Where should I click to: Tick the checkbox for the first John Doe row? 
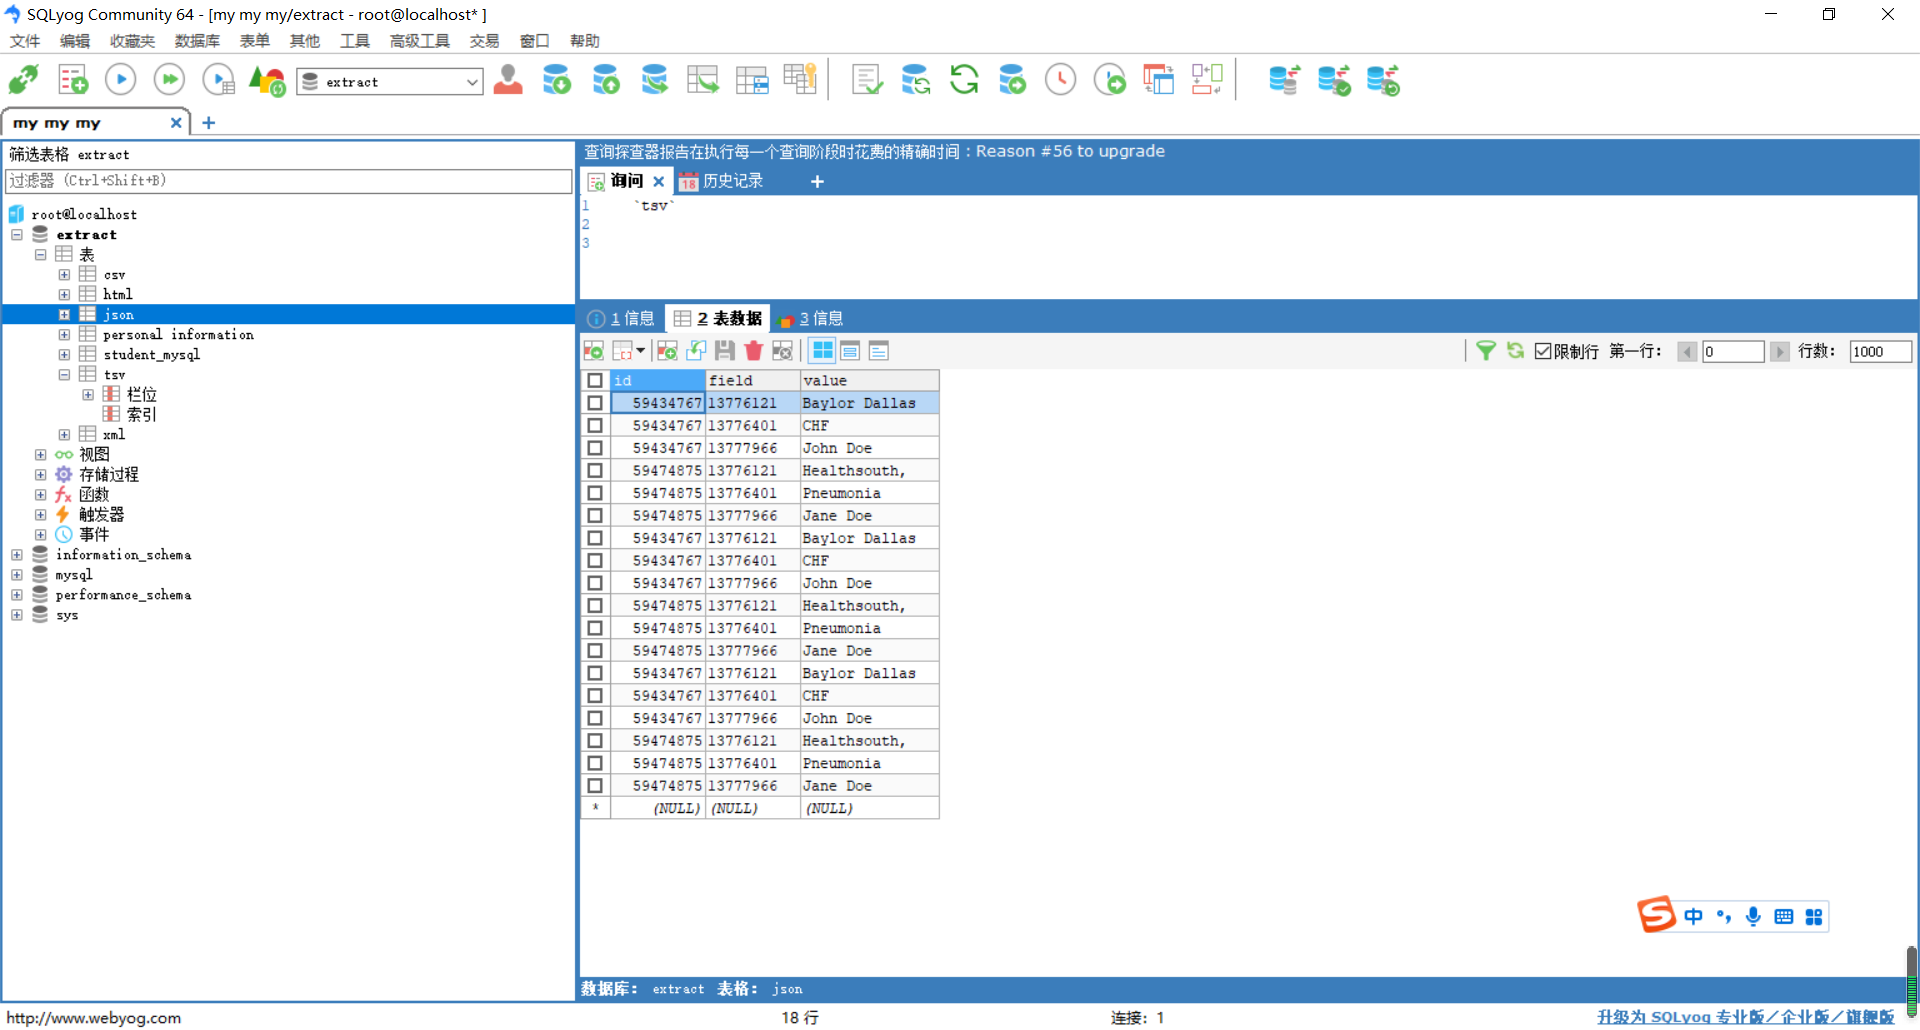pos(595,448)
